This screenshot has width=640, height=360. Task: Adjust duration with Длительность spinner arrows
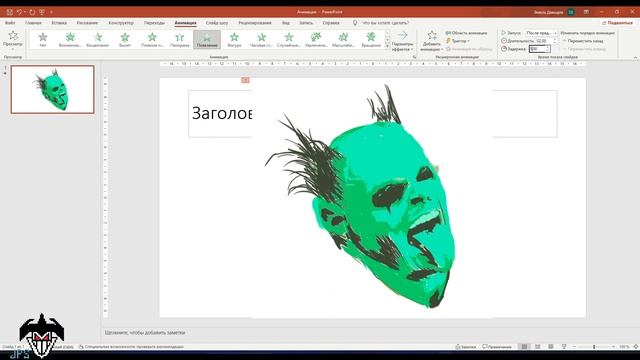coord(554,41)
